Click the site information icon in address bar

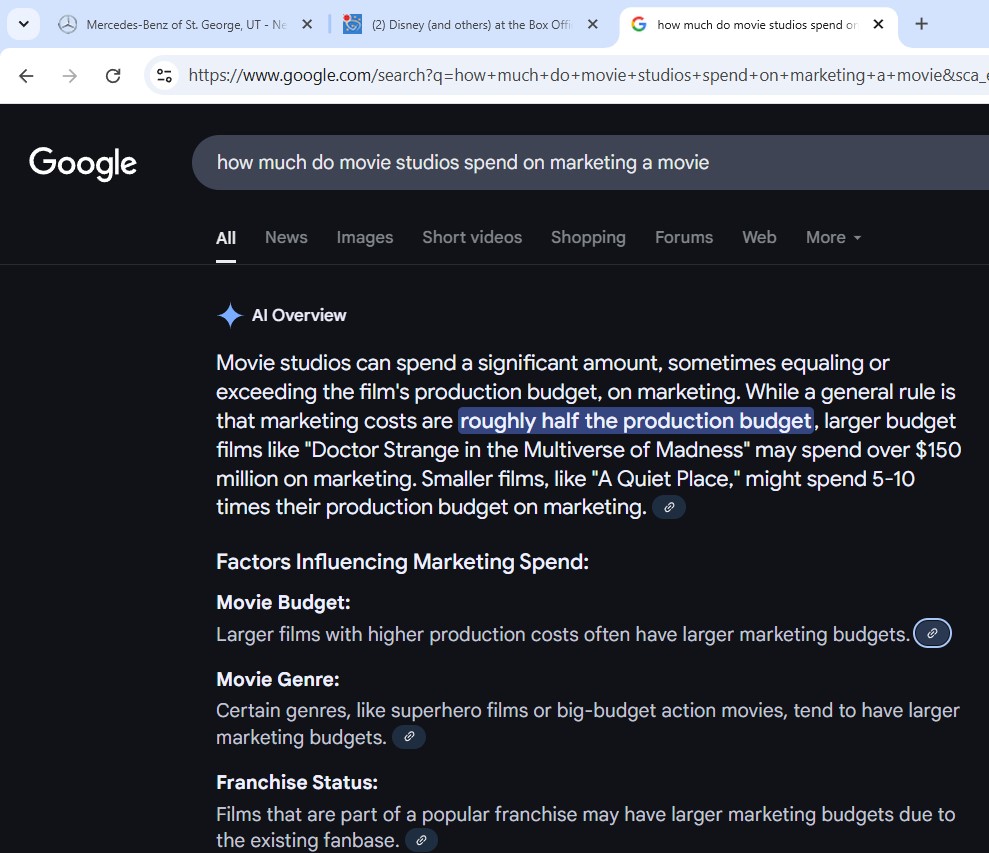pos(165,75)
